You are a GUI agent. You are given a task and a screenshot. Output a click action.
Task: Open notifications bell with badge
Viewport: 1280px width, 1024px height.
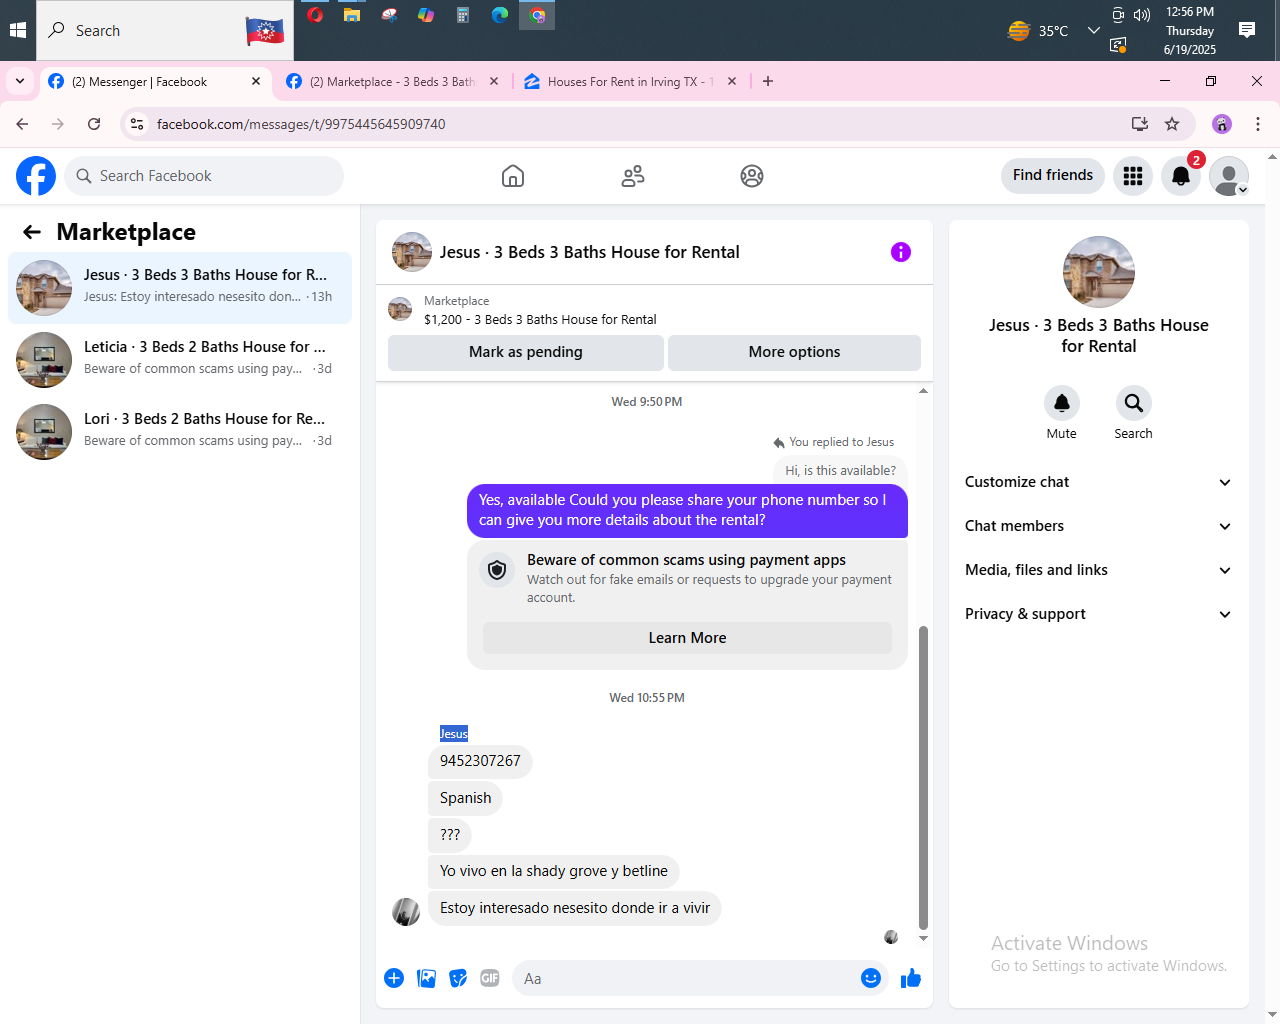tap(1181, 176)
